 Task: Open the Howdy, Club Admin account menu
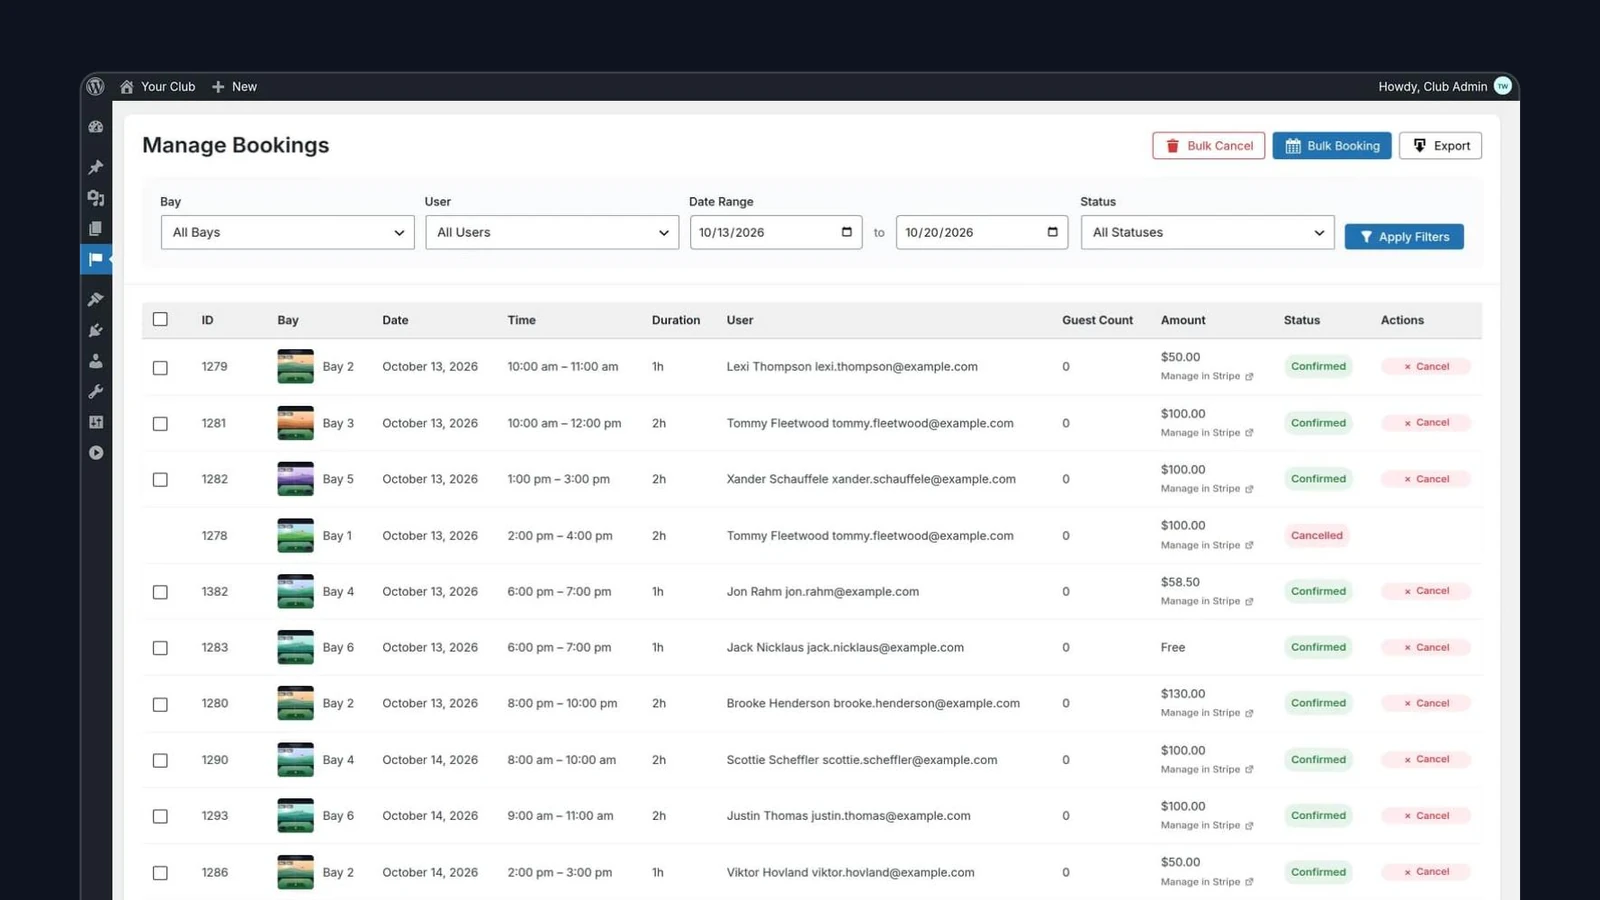[1444, 87]
